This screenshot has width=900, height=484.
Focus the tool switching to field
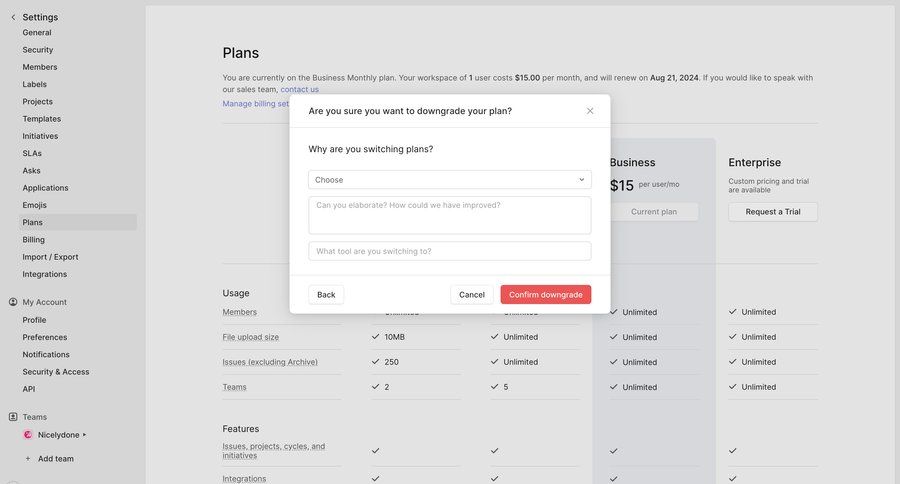(x=449, y=251)
